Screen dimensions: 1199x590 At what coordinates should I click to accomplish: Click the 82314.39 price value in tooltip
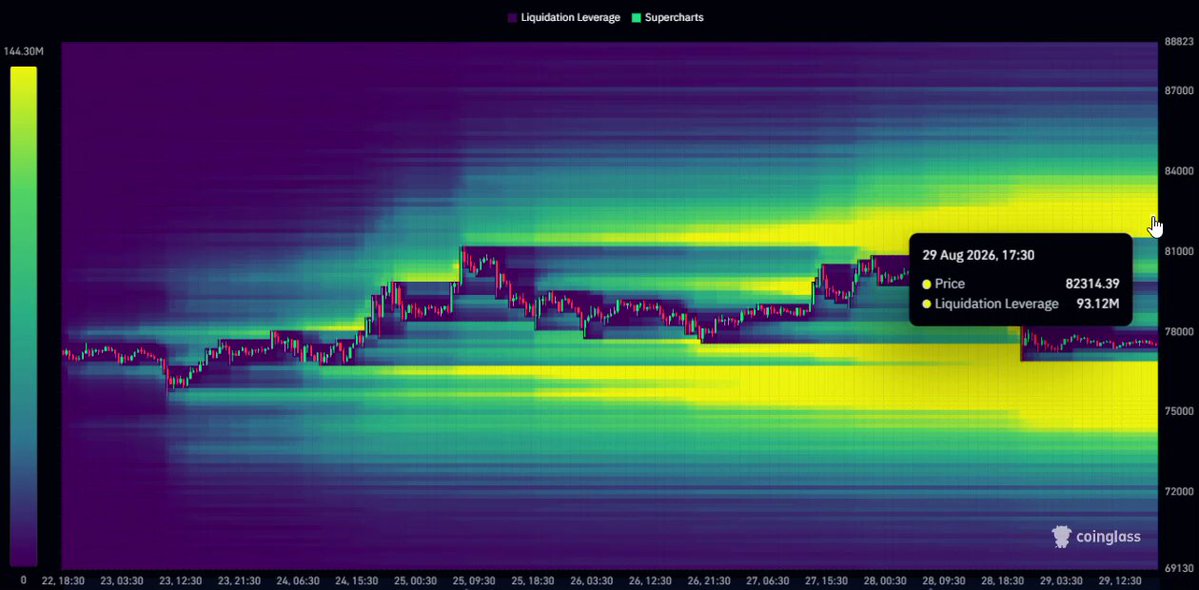[x=1092, y=284]
